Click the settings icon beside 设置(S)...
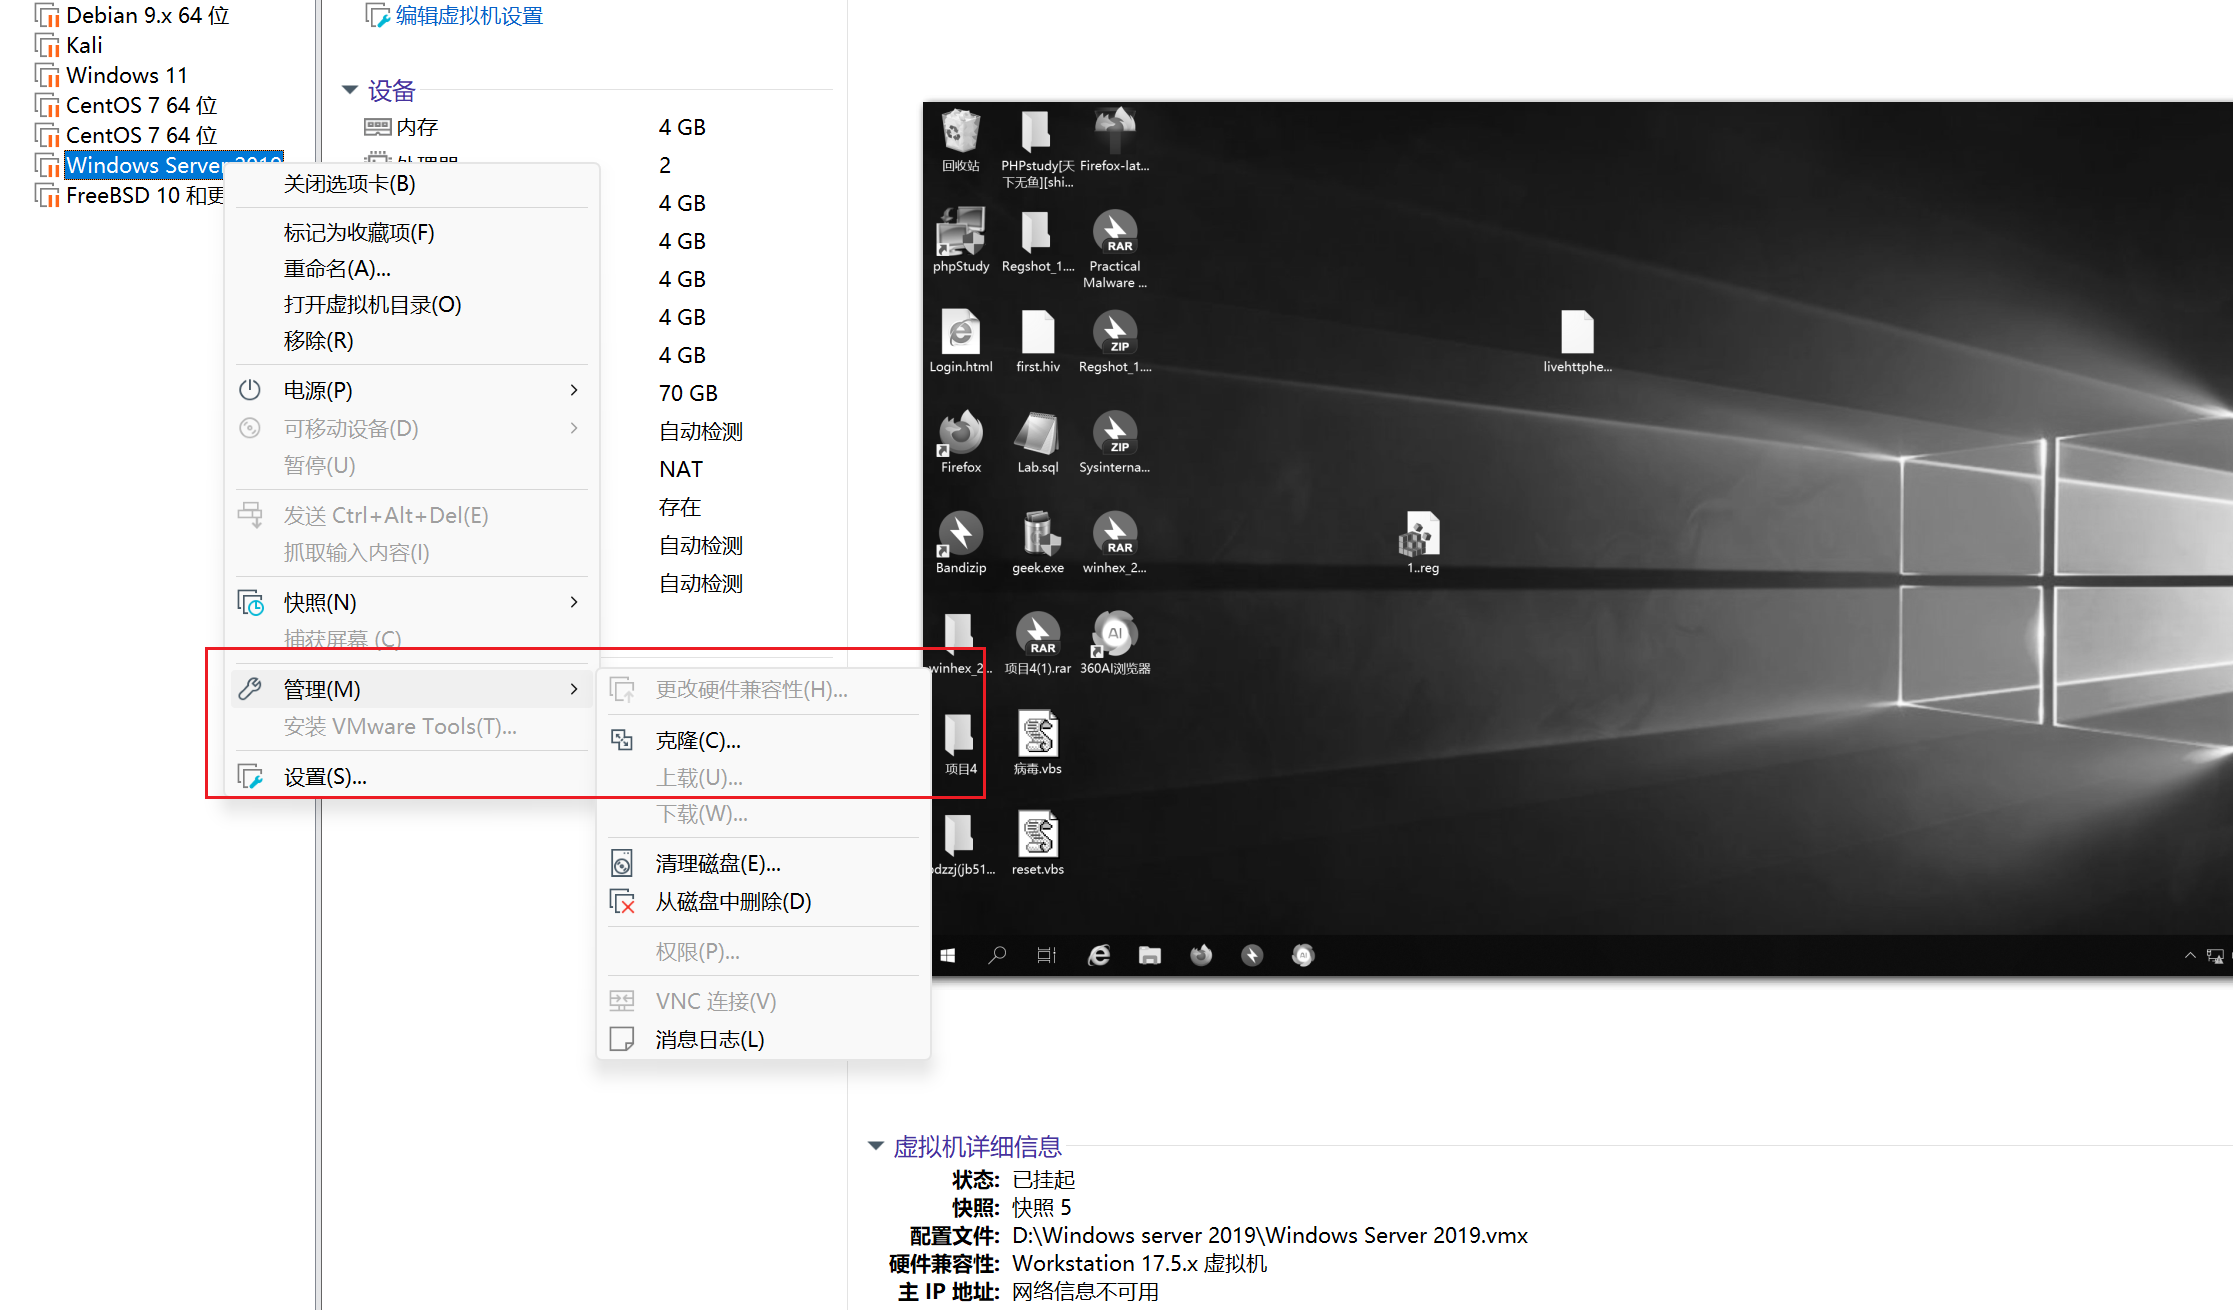This screenshot has height=1310, width=2233. pos(250,776)
